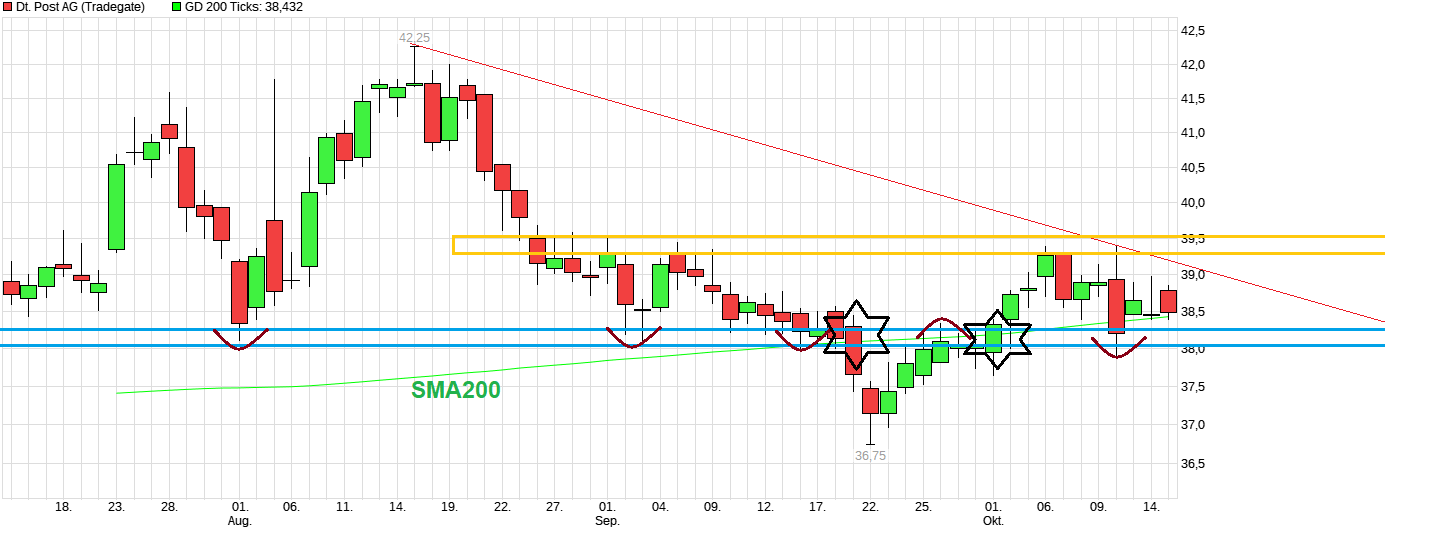1432x545 pixels.
Task: Click the red Dt. Post AG legend swatch
Action: click(x=8, y=7)
